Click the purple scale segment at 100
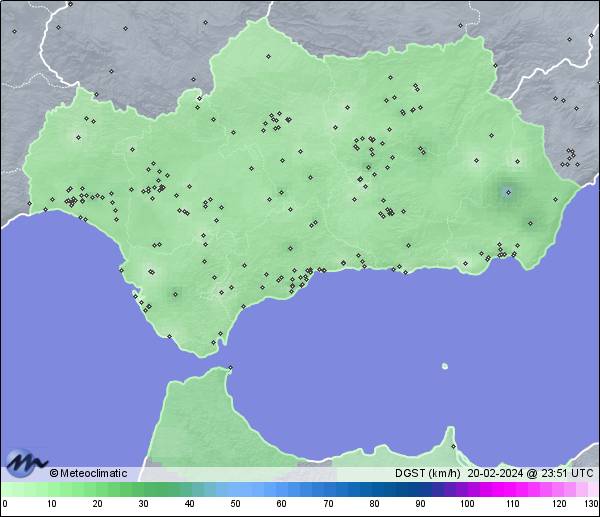The height and width of the screenshot is (517, 600). click(466, 489)
